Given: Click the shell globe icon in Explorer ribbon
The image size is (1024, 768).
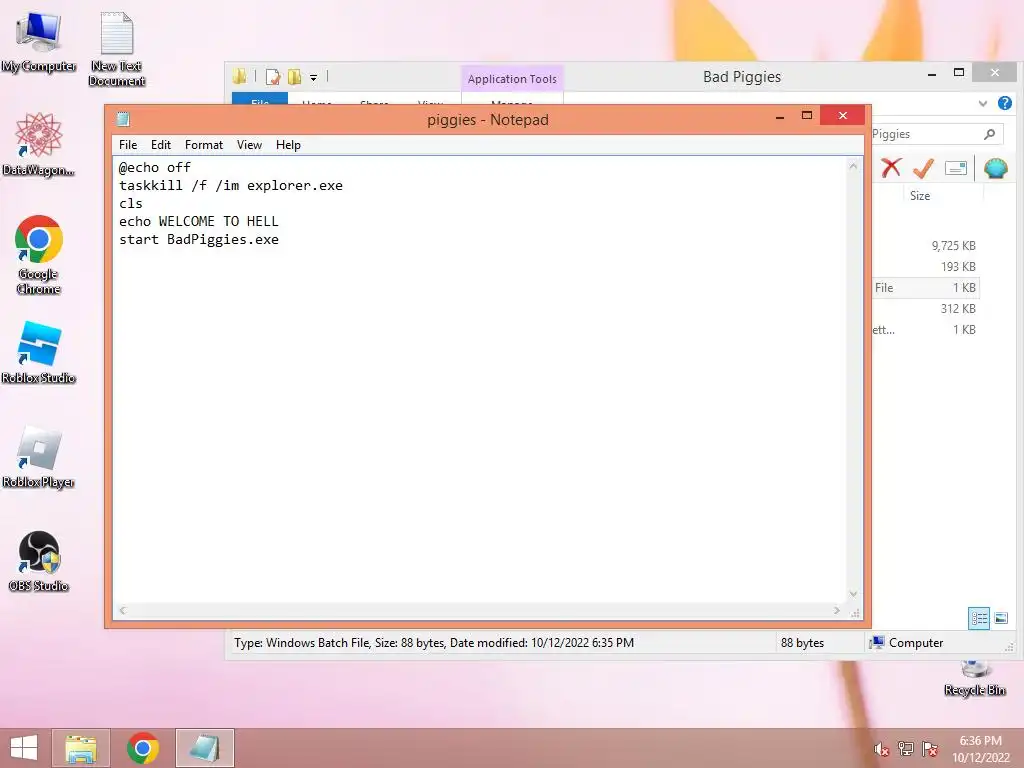Looking at the screenshot, I should click(x=995, y=168).
